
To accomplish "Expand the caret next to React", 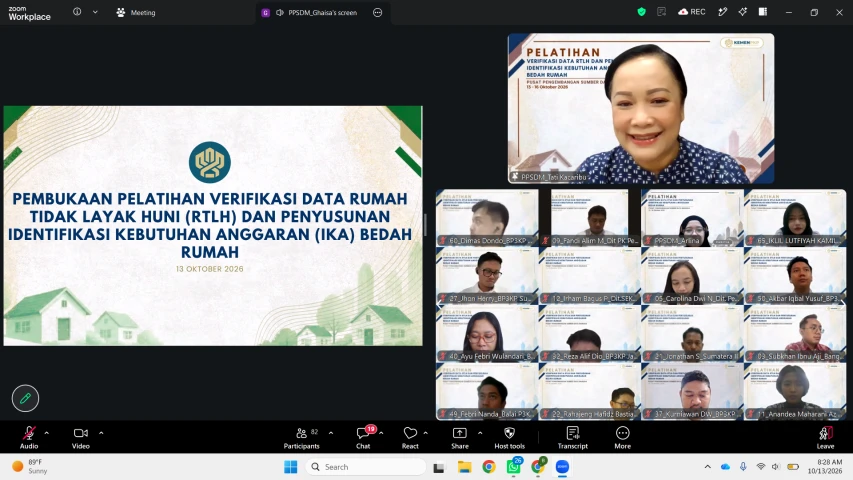I will [425, 433].
